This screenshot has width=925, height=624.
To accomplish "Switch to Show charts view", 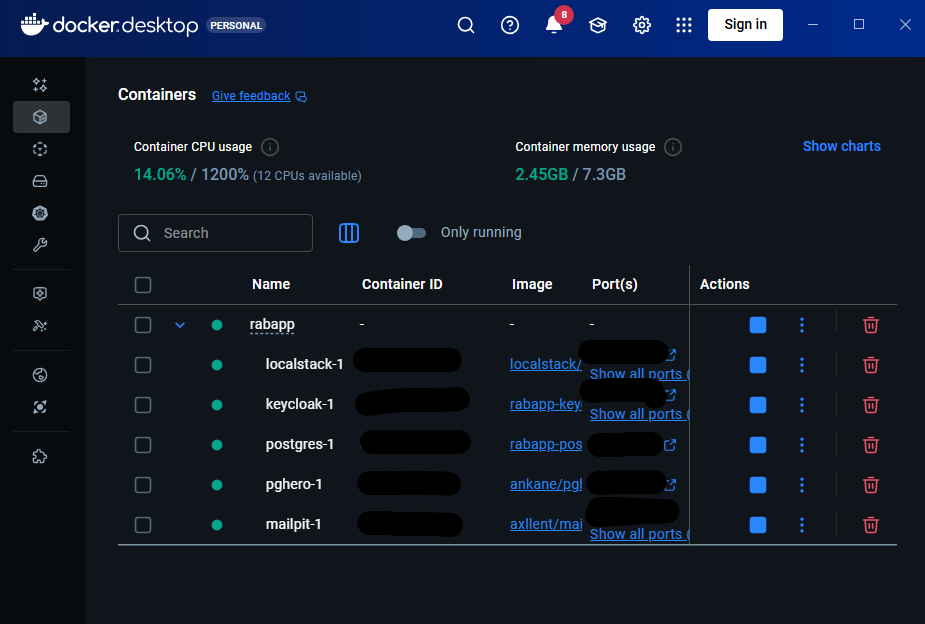I will click(x=841, y=146).
